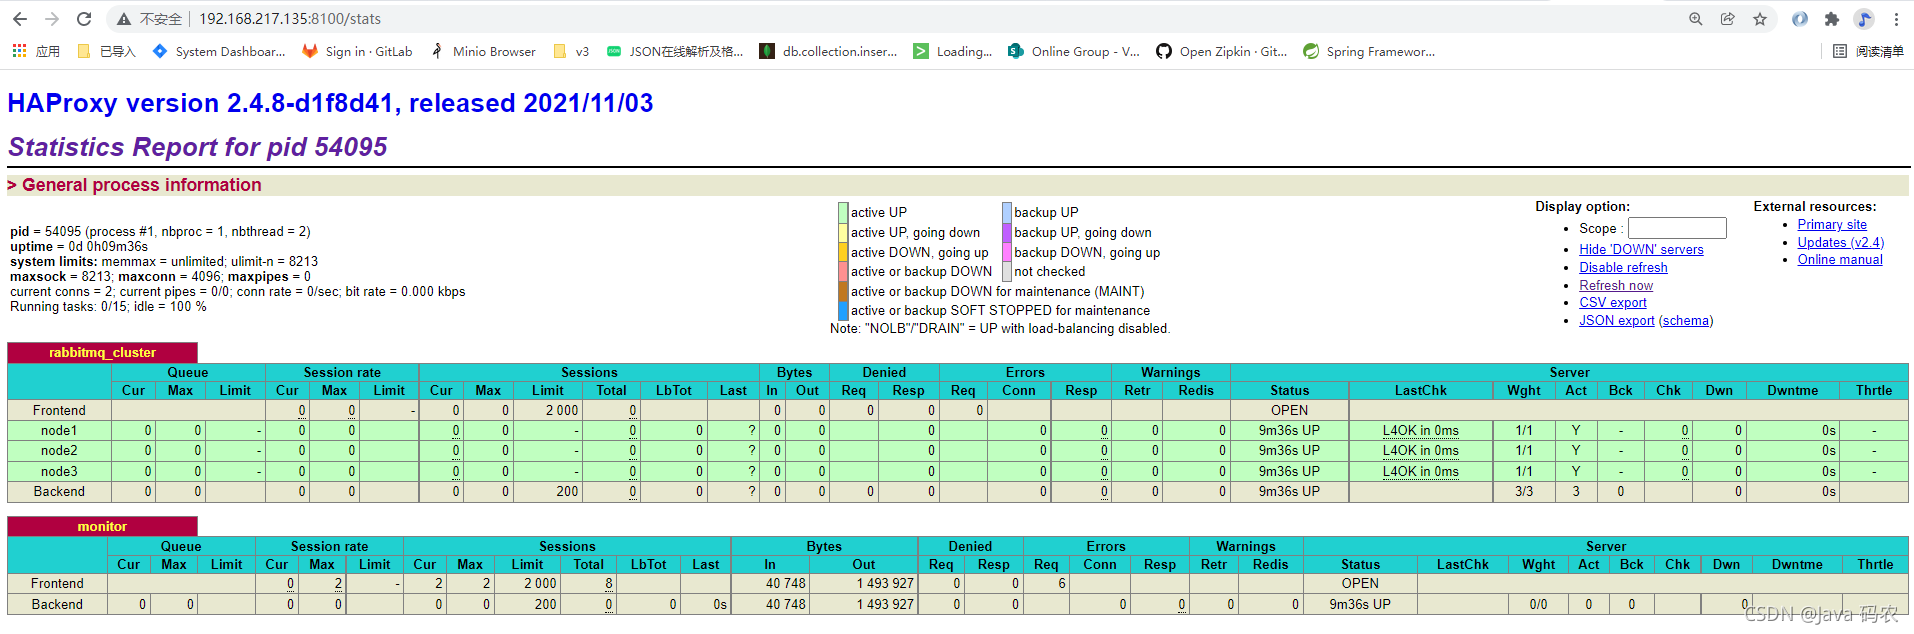Open the System Dashboard bookmark

pos(219,51)
